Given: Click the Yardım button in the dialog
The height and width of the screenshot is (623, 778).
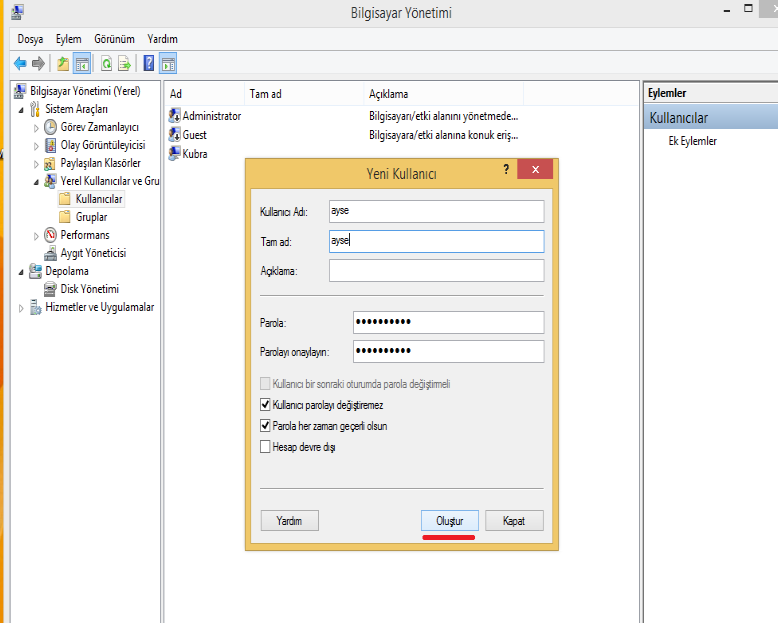Looking at the screenshot, I should pos(289,521).
